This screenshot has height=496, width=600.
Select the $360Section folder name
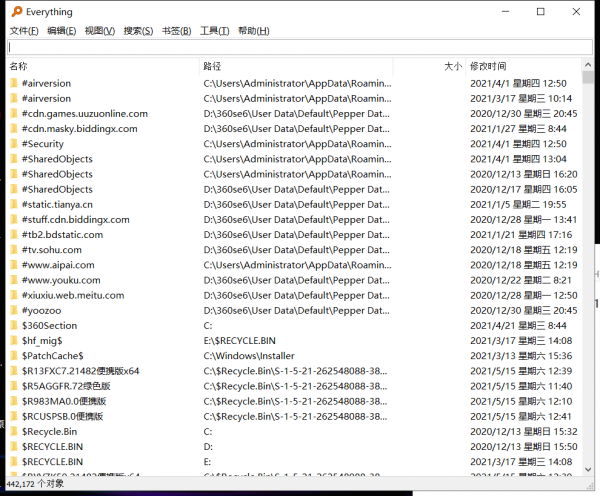49,326
